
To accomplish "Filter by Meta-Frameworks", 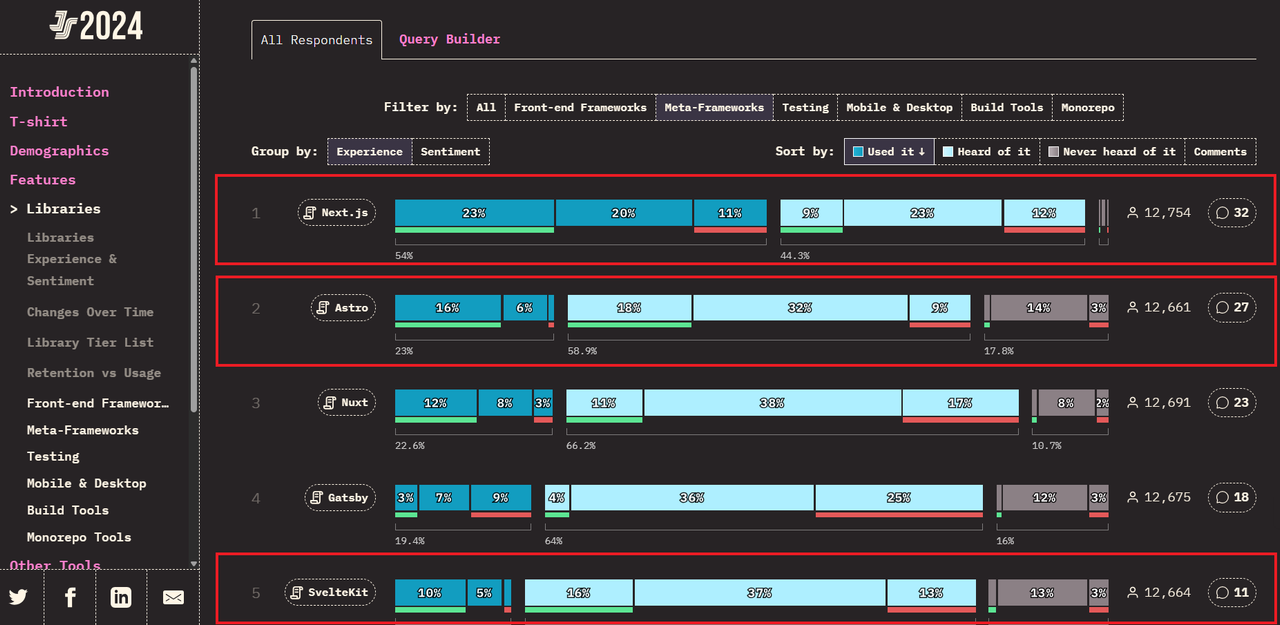I will click(x=714, y=107).
